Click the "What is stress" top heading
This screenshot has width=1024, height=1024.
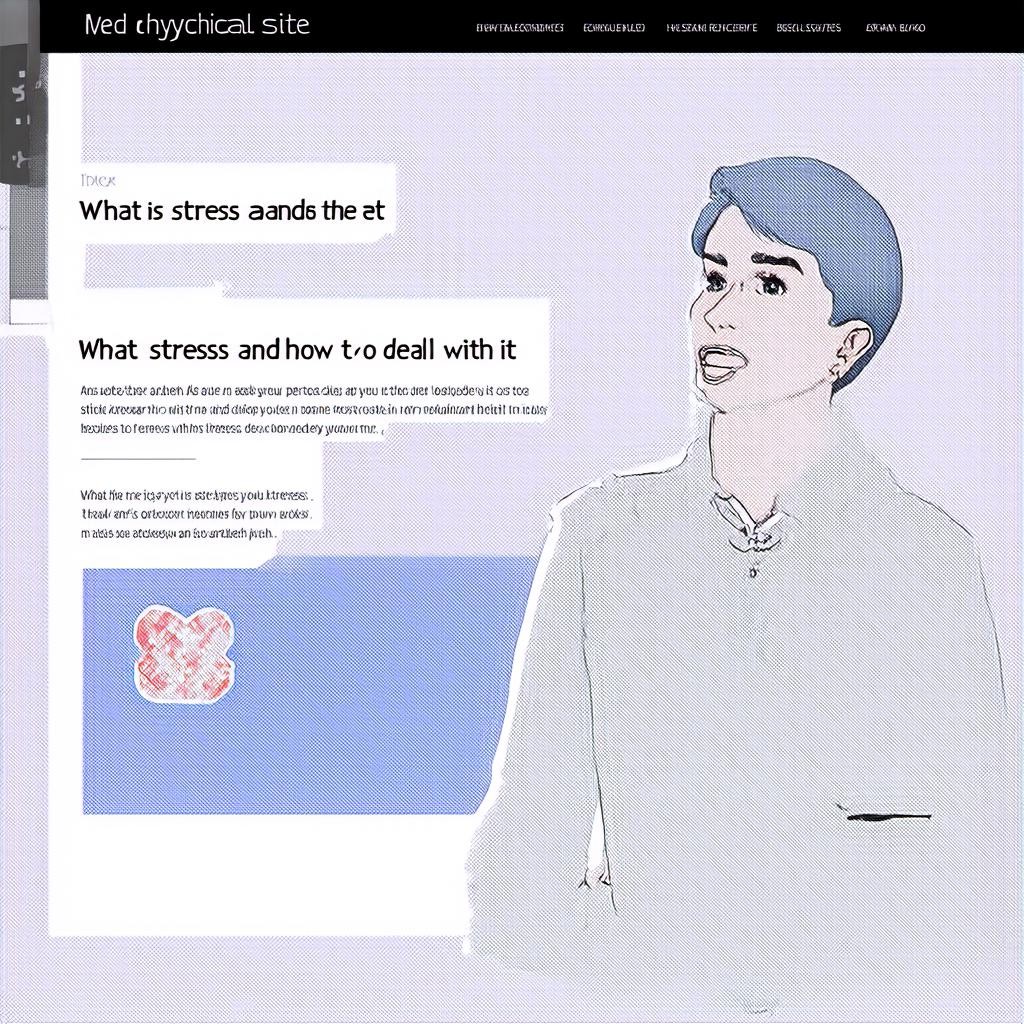click(232, 211)
